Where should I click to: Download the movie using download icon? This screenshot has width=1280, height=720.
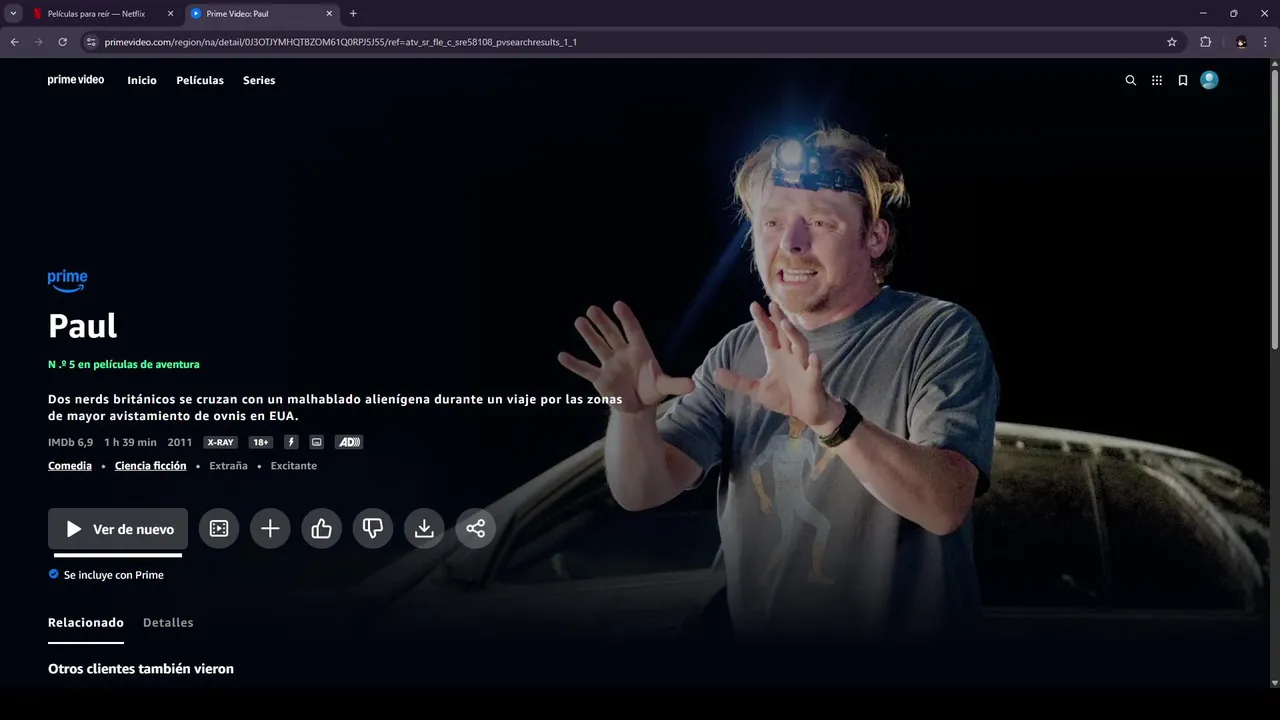point(424,529)
